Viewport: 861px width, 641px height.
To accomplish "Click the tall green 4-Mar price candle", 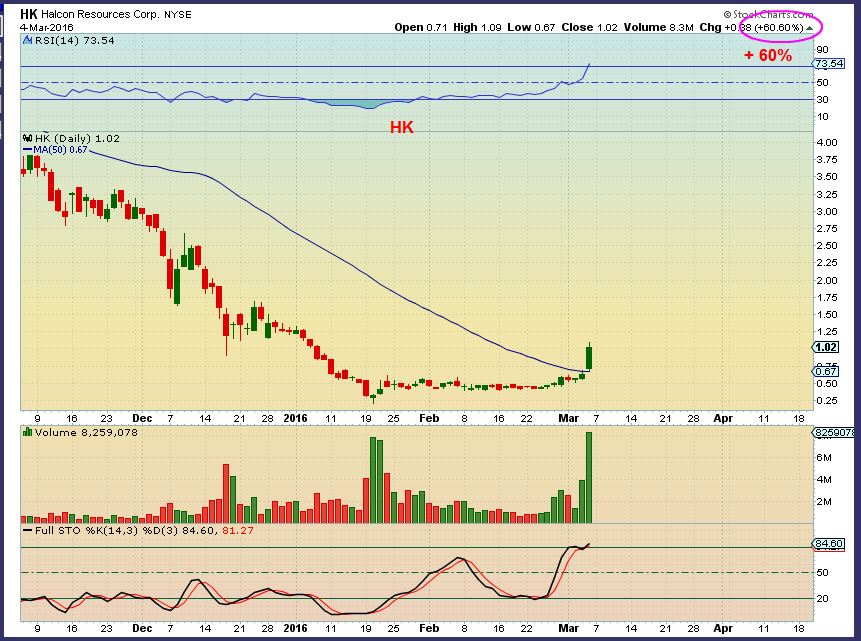I will click(x=589, y=357).
